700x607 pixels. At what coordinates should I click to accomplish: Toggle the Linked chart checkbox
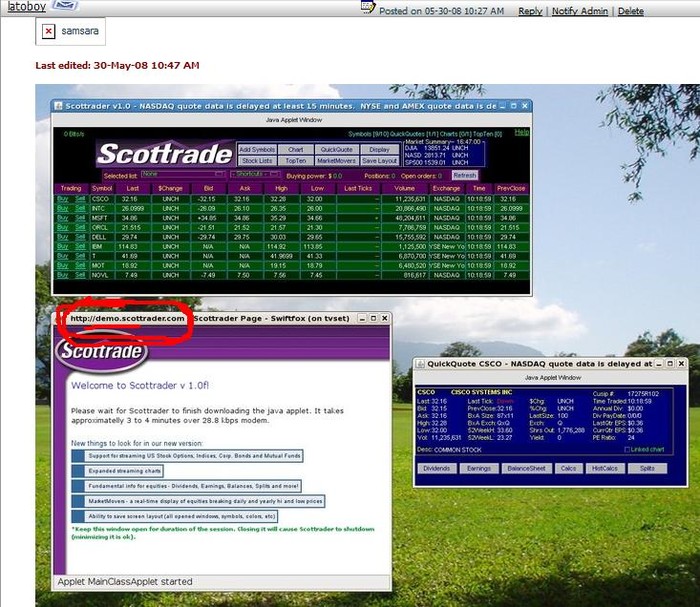(x=625, y=450)
